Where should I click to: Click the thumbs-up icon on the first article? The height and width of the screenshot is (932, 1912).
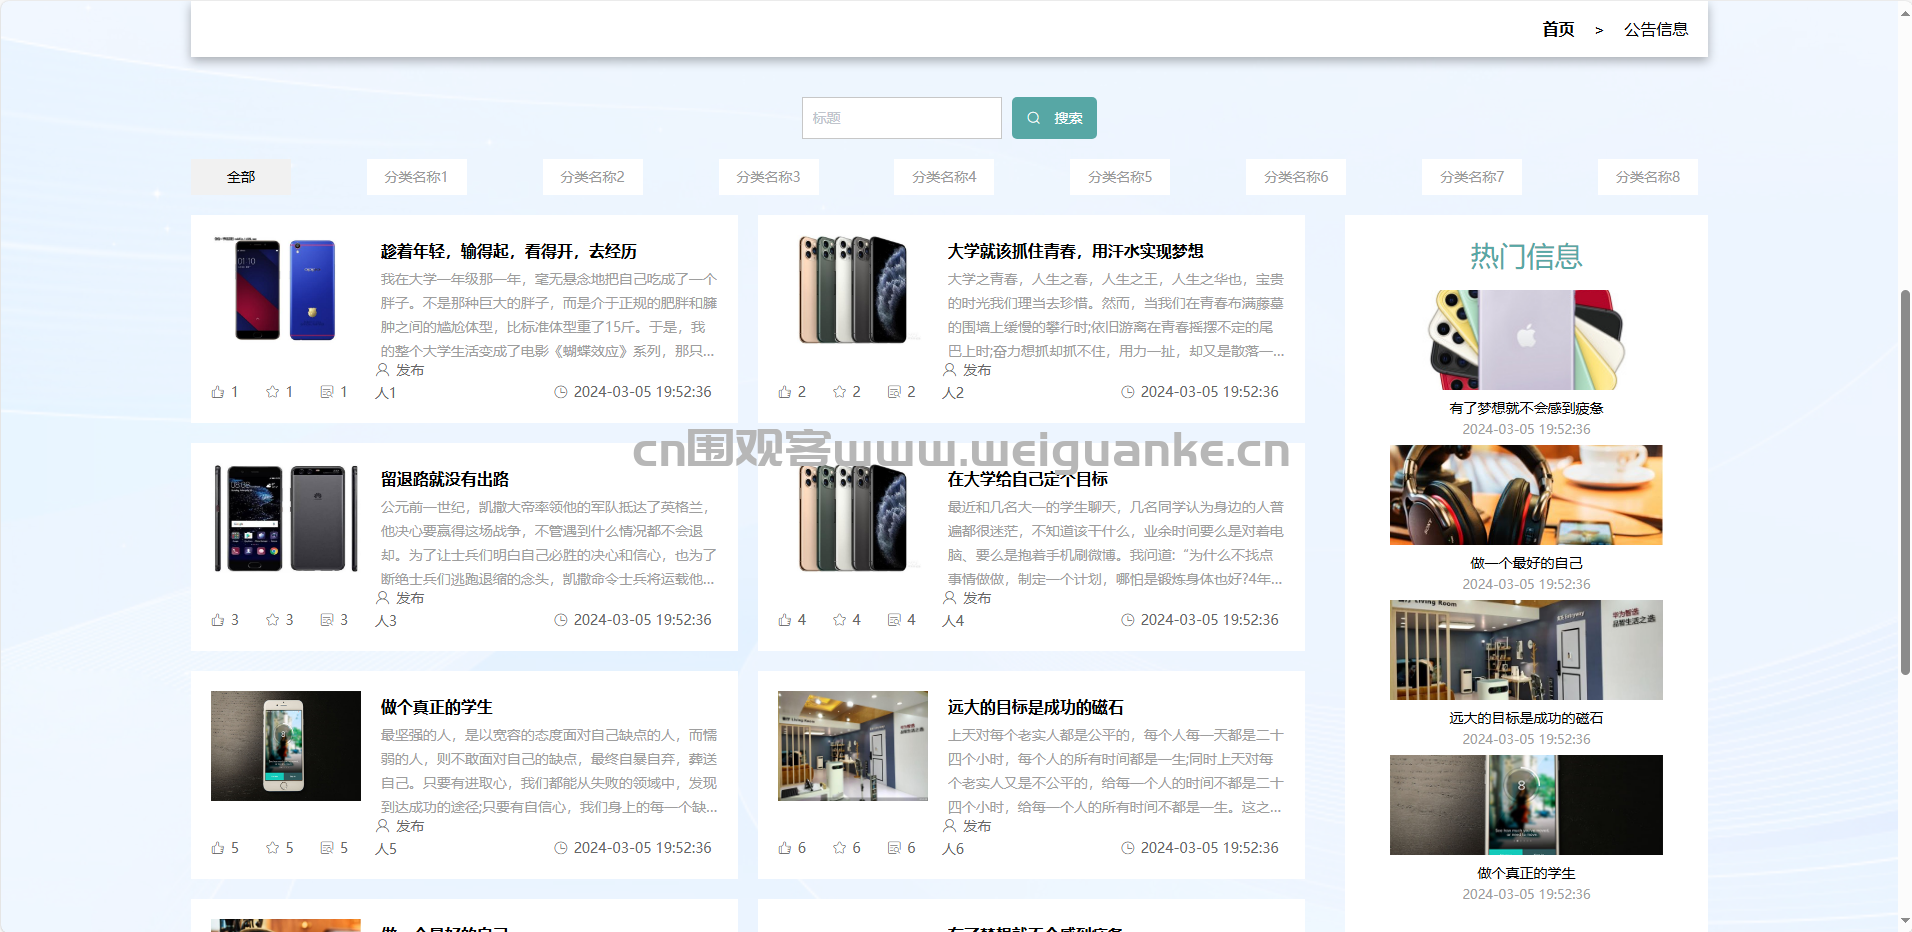[218, 392]
